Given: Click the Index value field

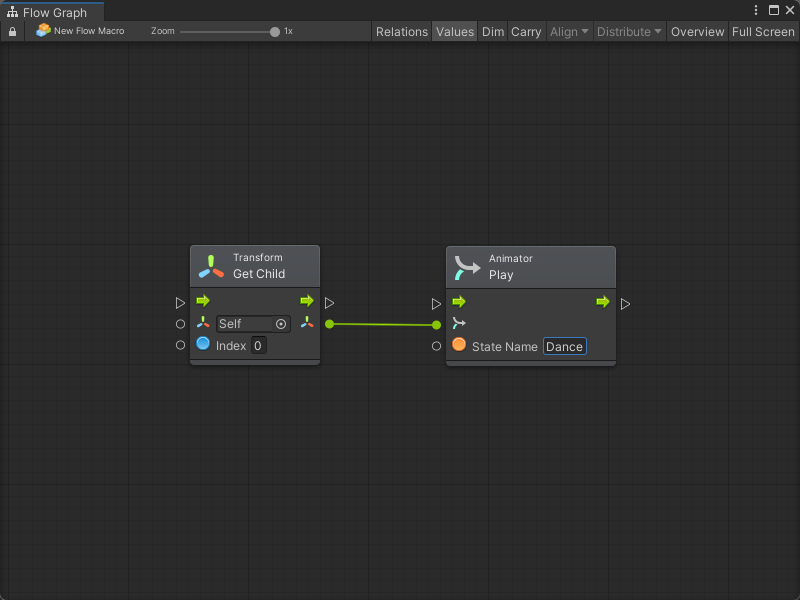Looking at the screenshot, I should click(x=258, y=345).
